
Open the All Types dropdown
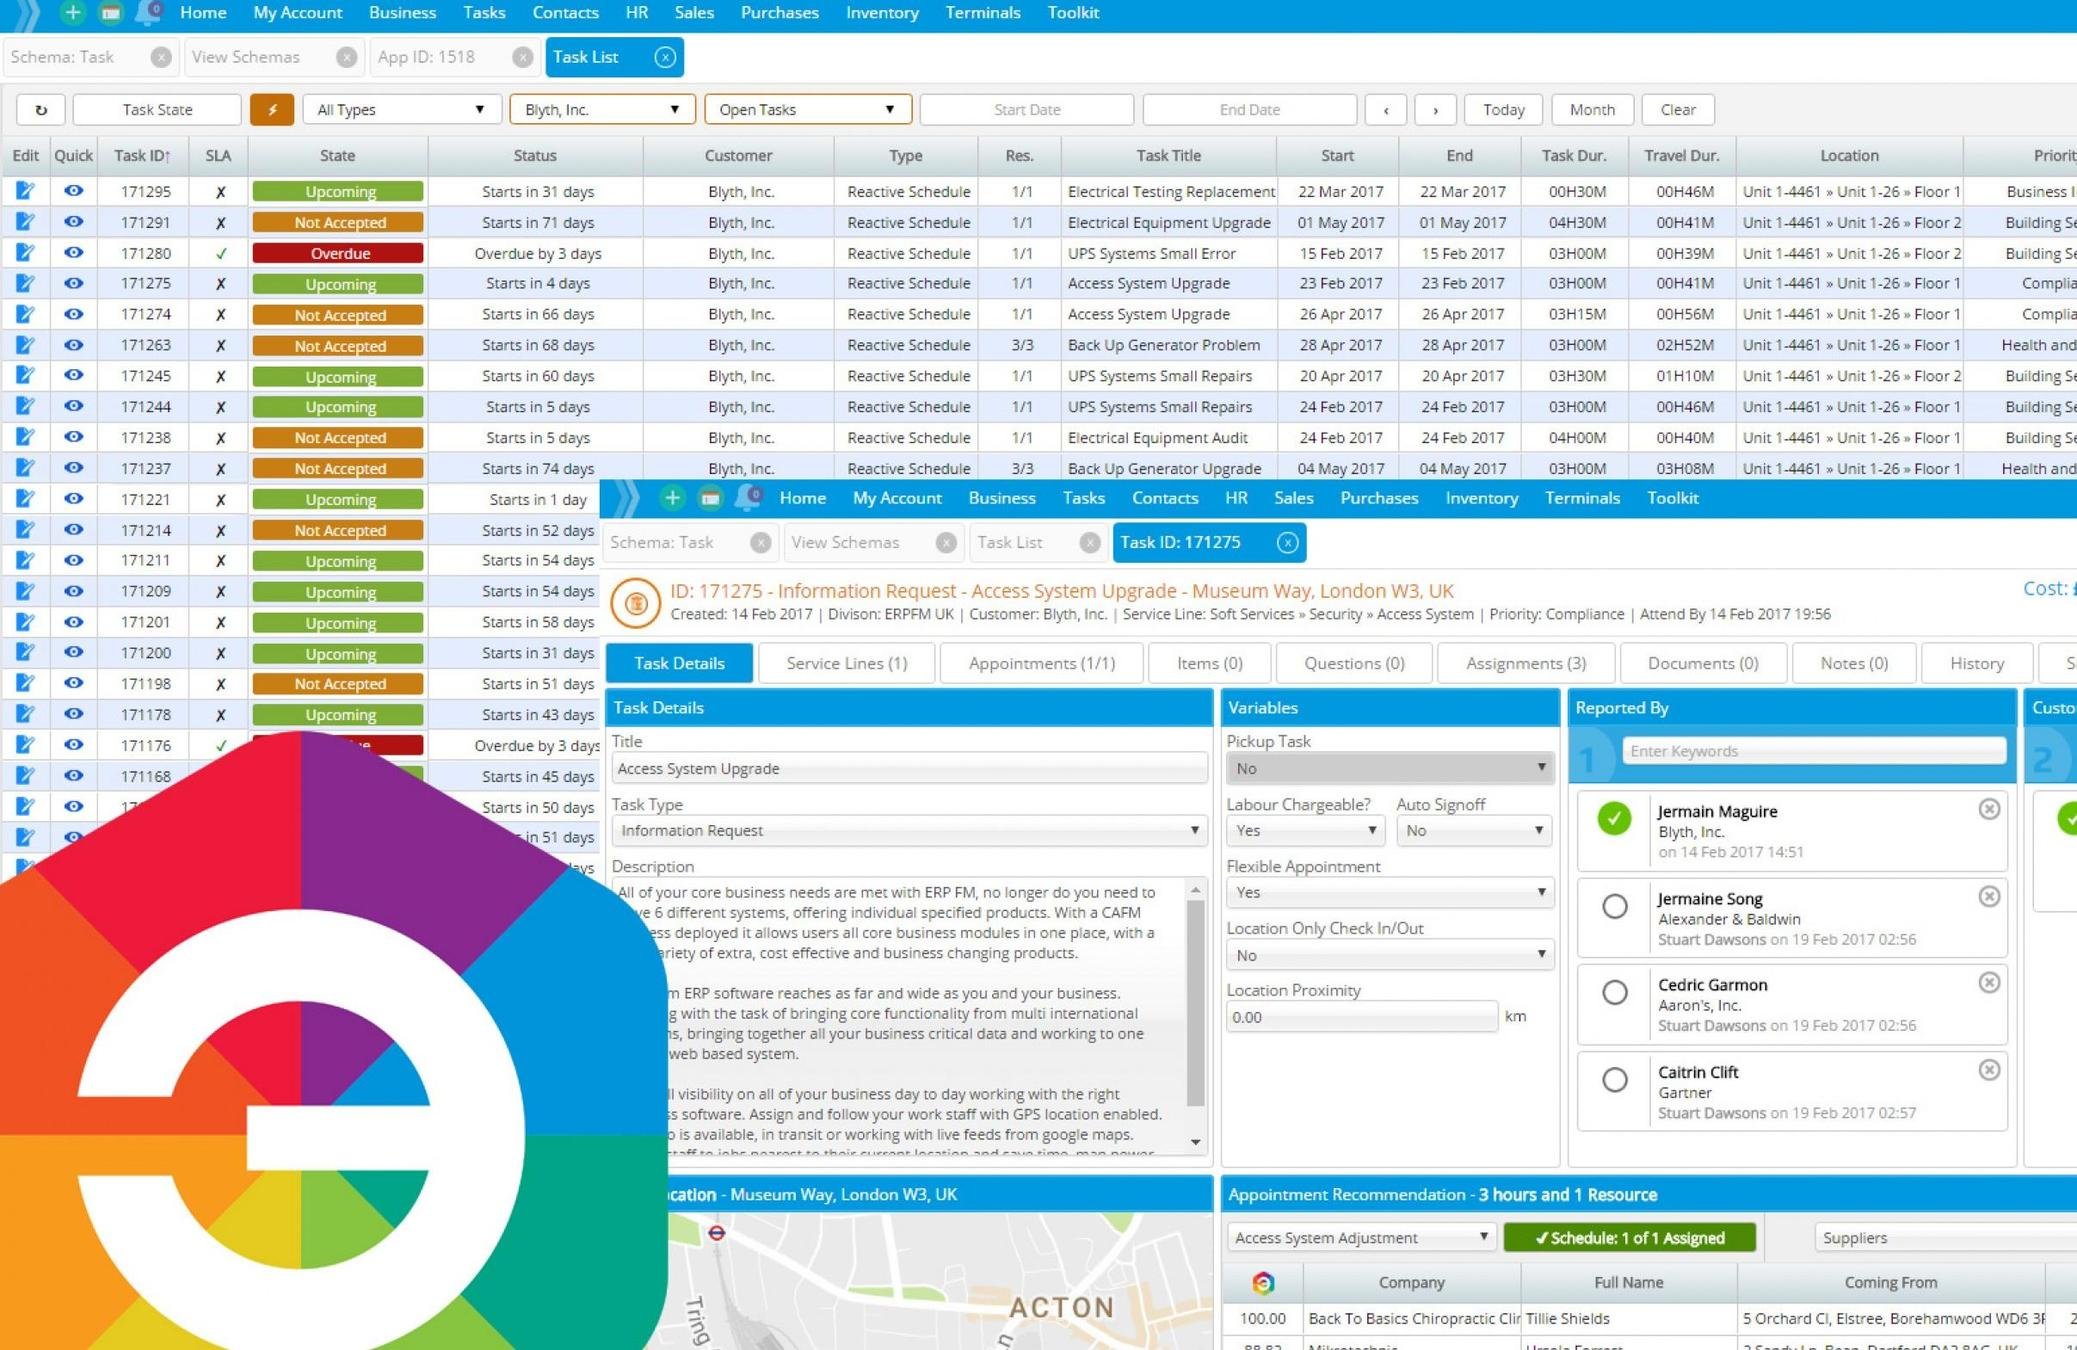click(399, 110)
